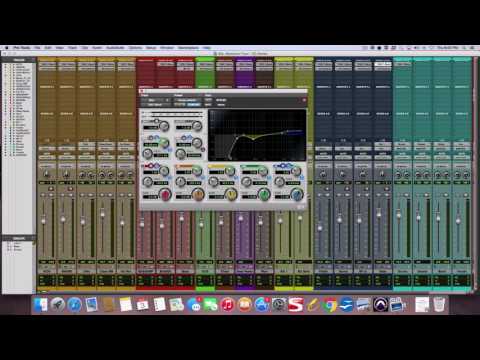Open the Pro Tools application menu

coord(21,48)
